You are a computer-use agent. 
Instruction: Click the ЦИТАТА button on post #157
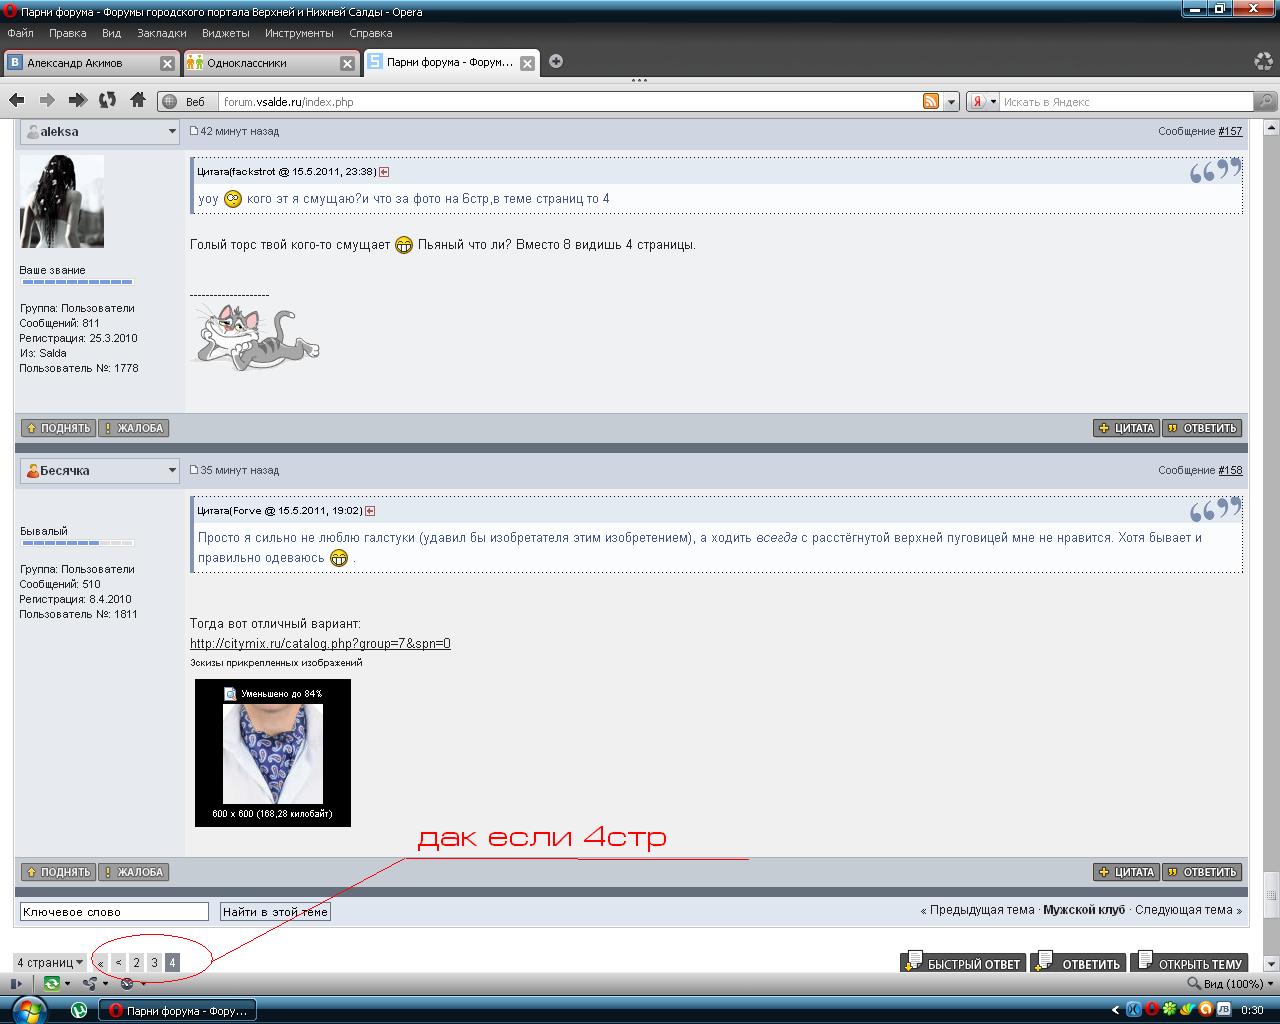pyautogui.click(x=1126, y=428)
